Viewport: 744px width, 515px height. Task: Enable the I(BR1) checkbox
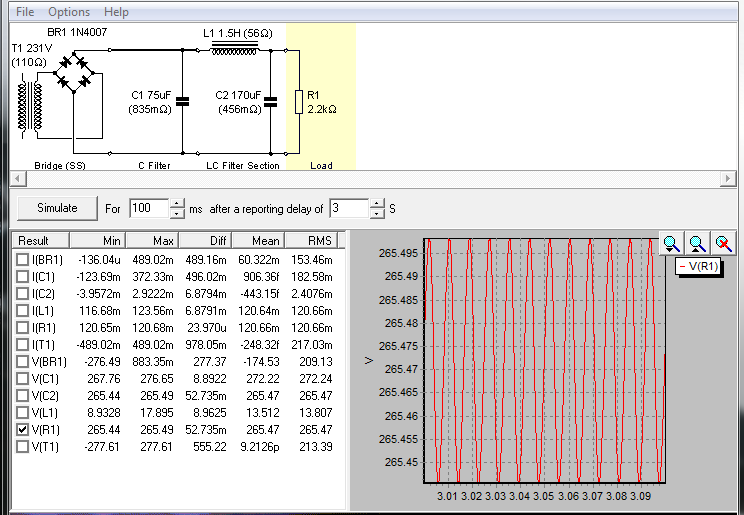pos(22,260)
